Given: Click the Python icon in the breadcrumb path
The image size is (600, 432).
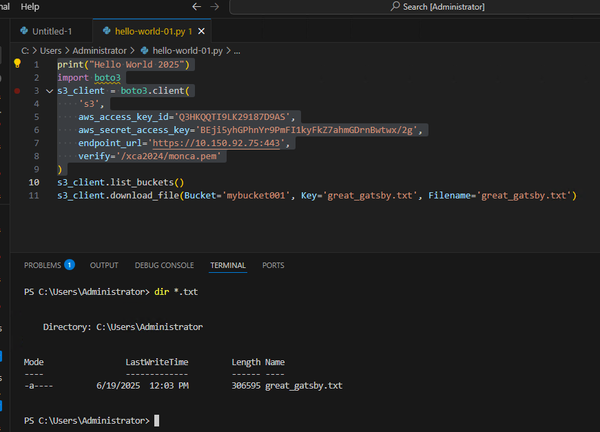Looking at the screenshot, I should click(144, 50).
